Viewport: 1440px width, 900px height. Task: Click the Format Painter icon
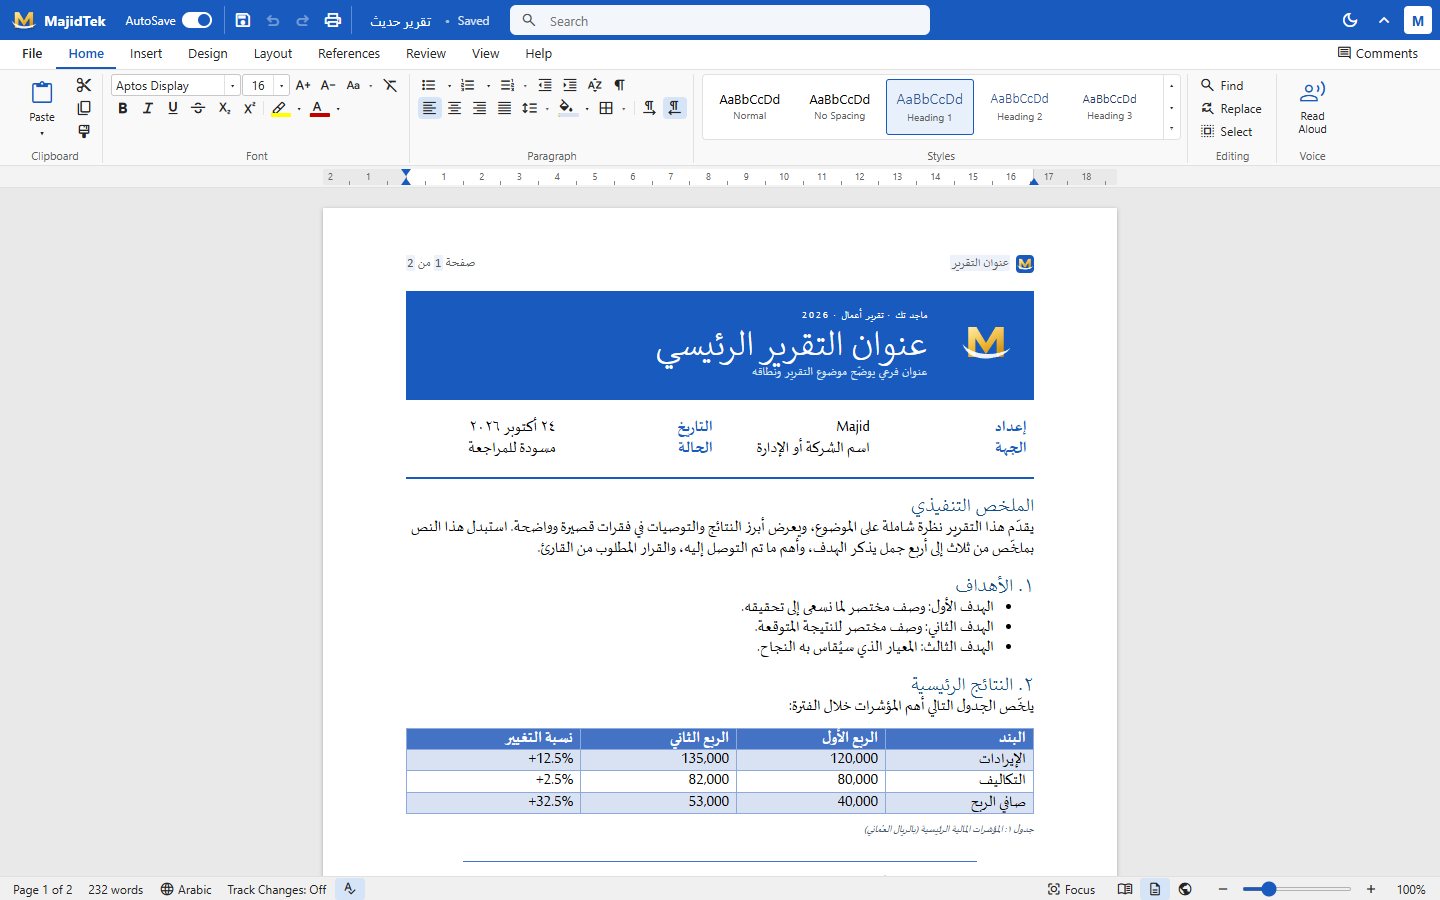click(84, 131)
